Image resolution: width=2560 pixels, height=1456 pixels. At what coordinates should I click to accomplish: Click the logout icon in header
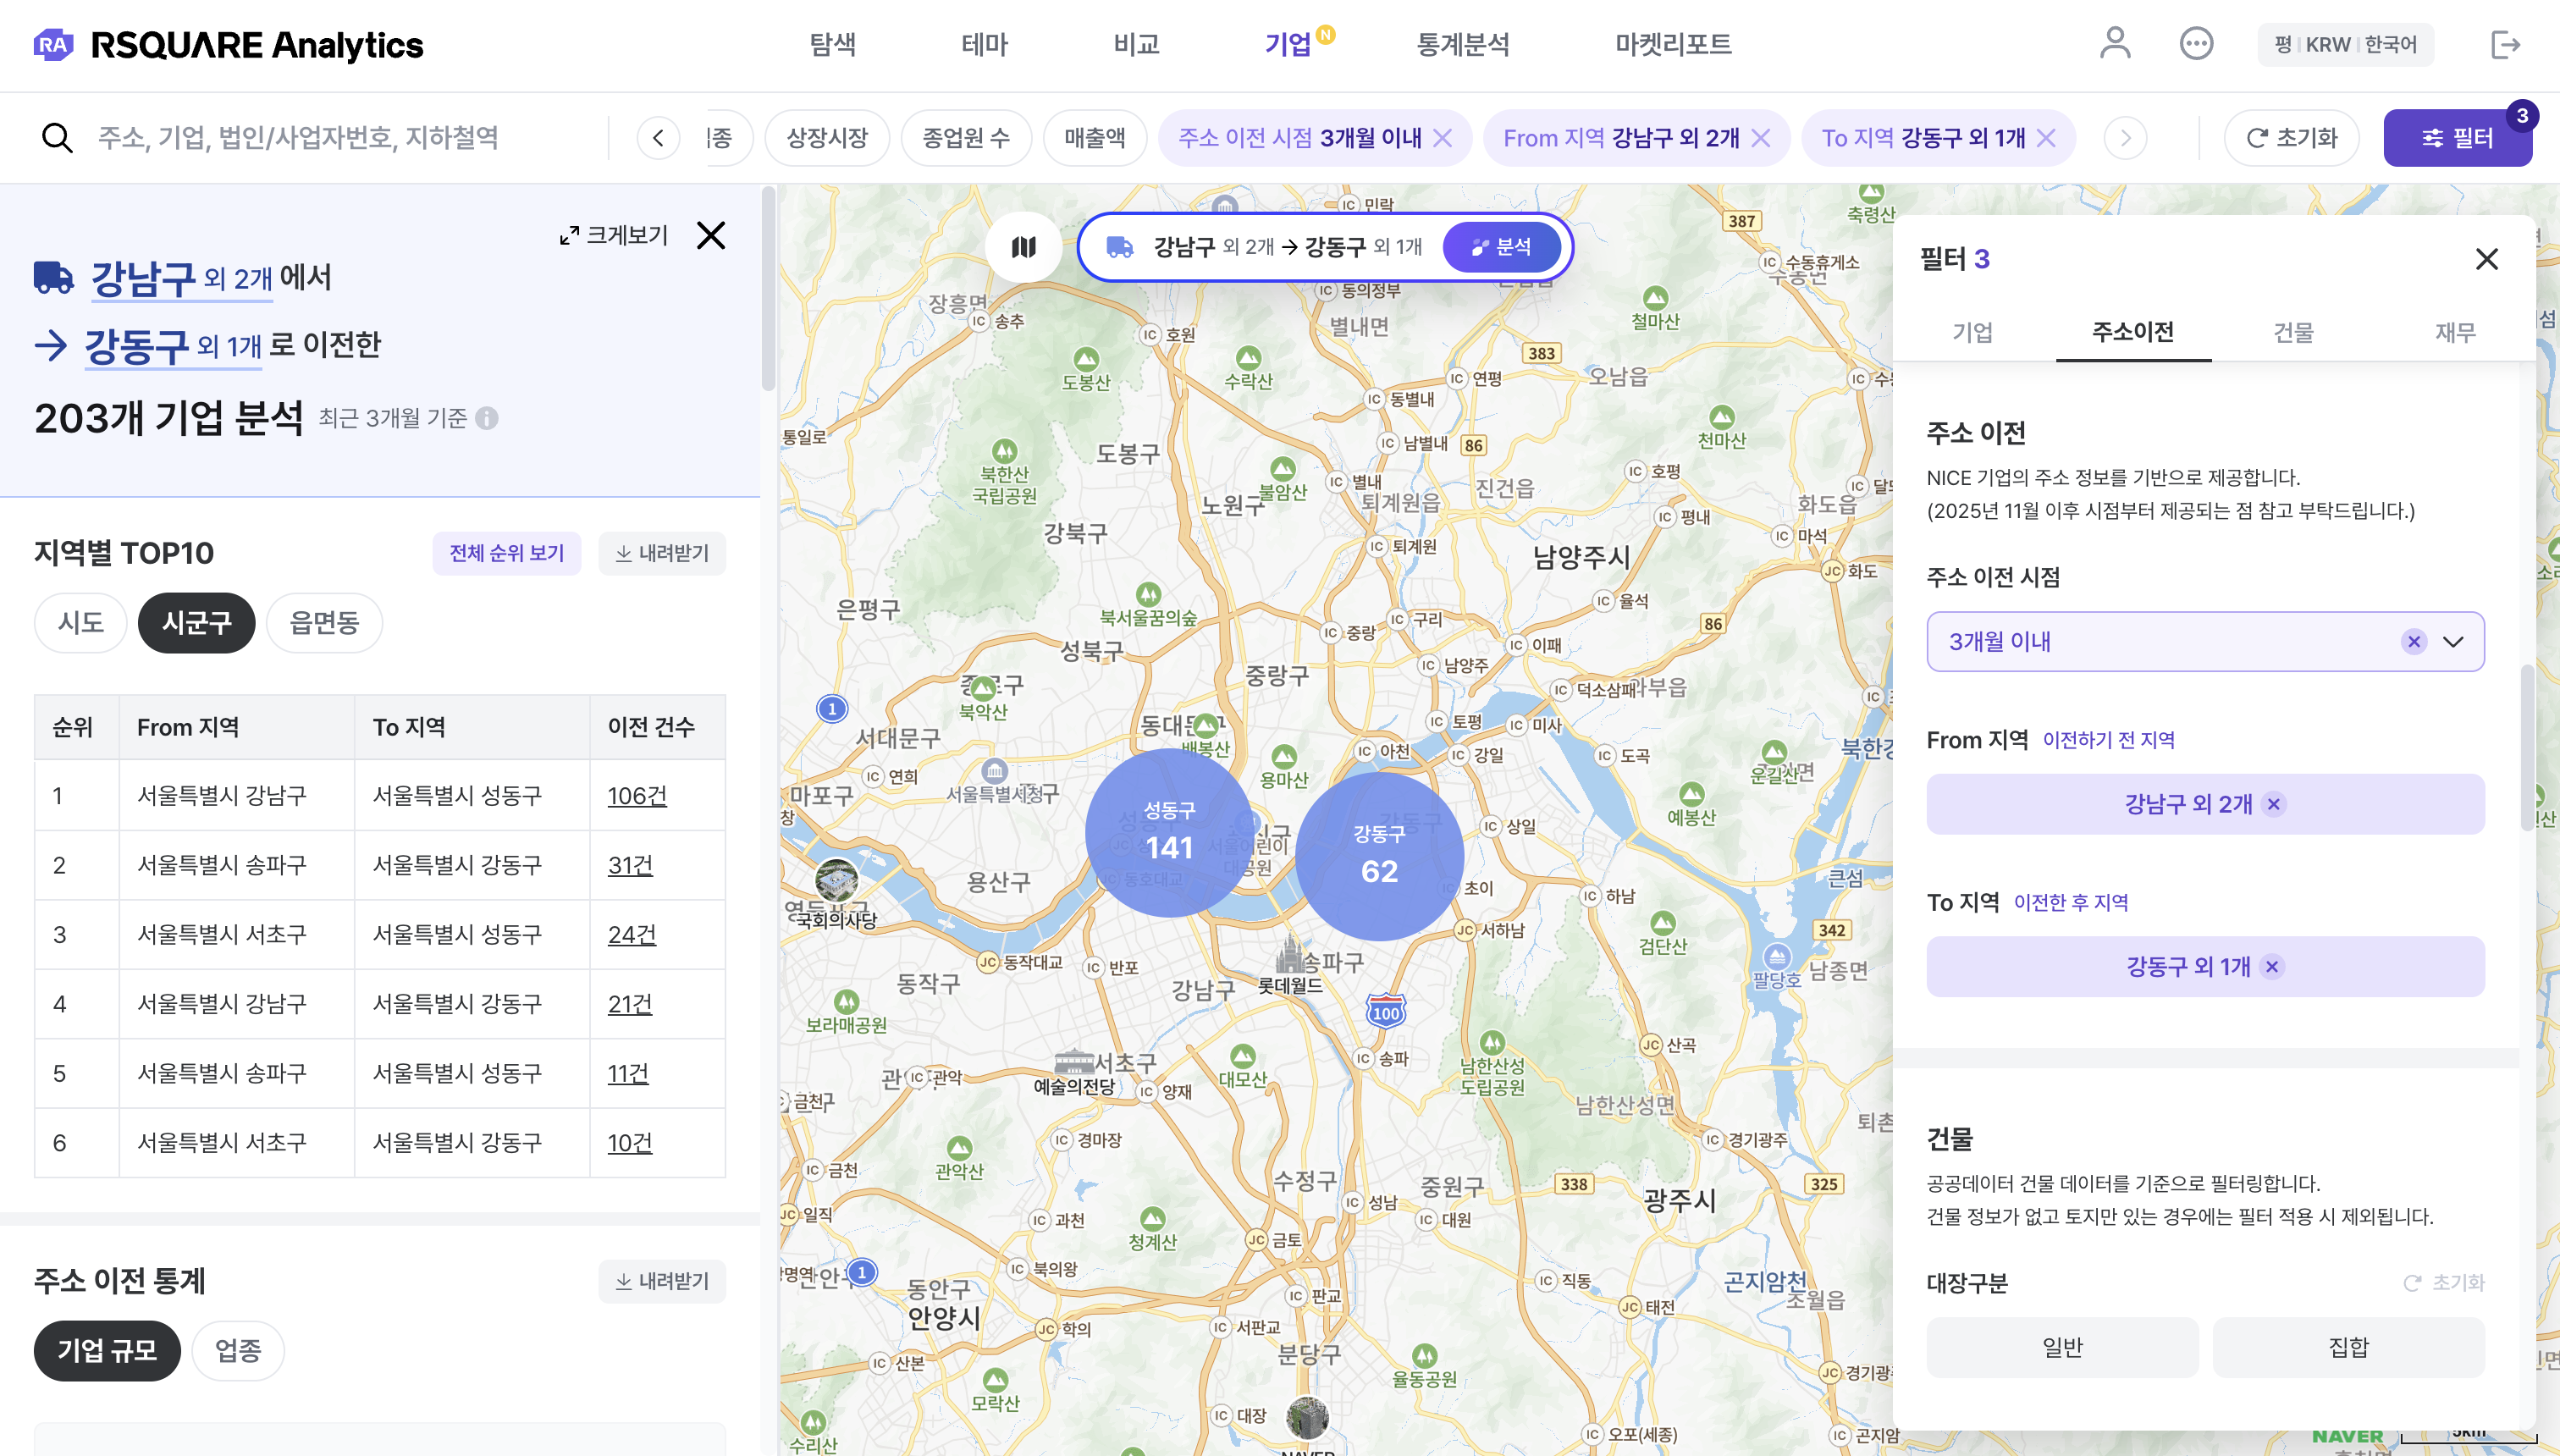click(x=2505, y=44)
